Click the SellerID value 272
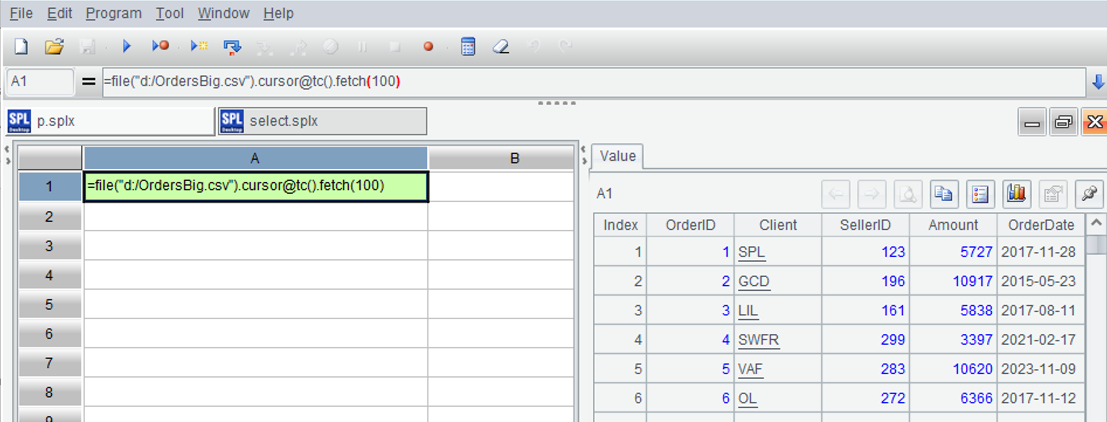The width and height of the screenshot is (1107, 422). [892, 399]
